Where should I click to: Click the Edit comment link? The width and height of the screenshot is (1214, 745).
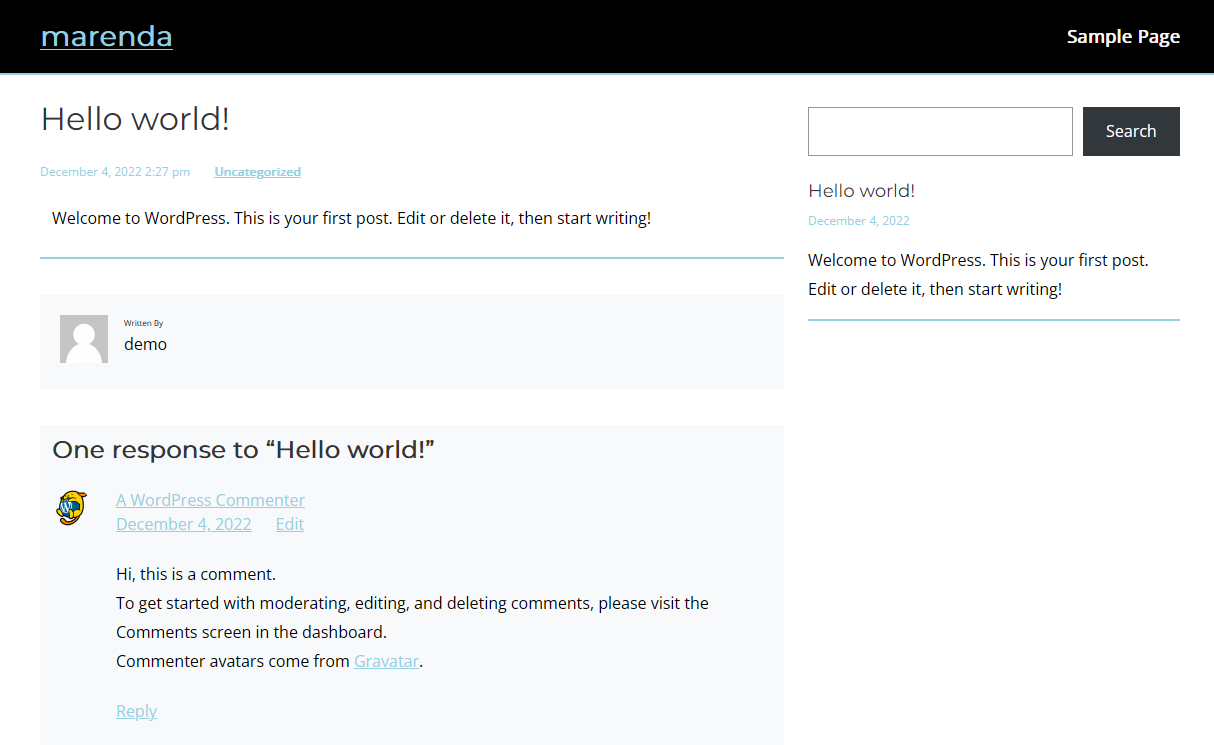pyautogui.click(x=290, y=524)
